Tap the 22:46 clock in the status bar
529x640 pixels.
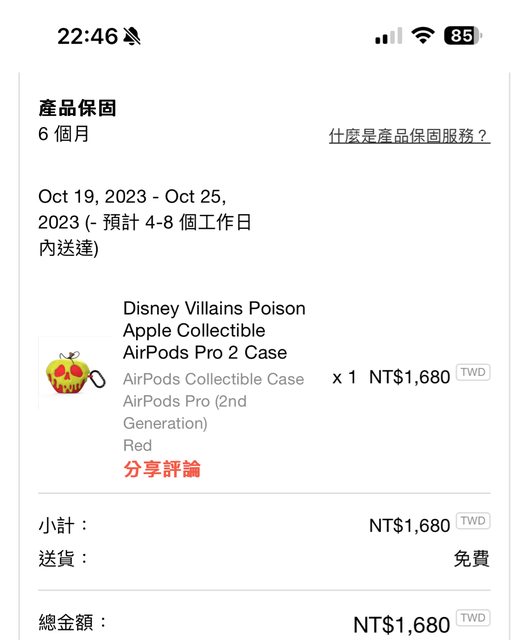[87, 36]
